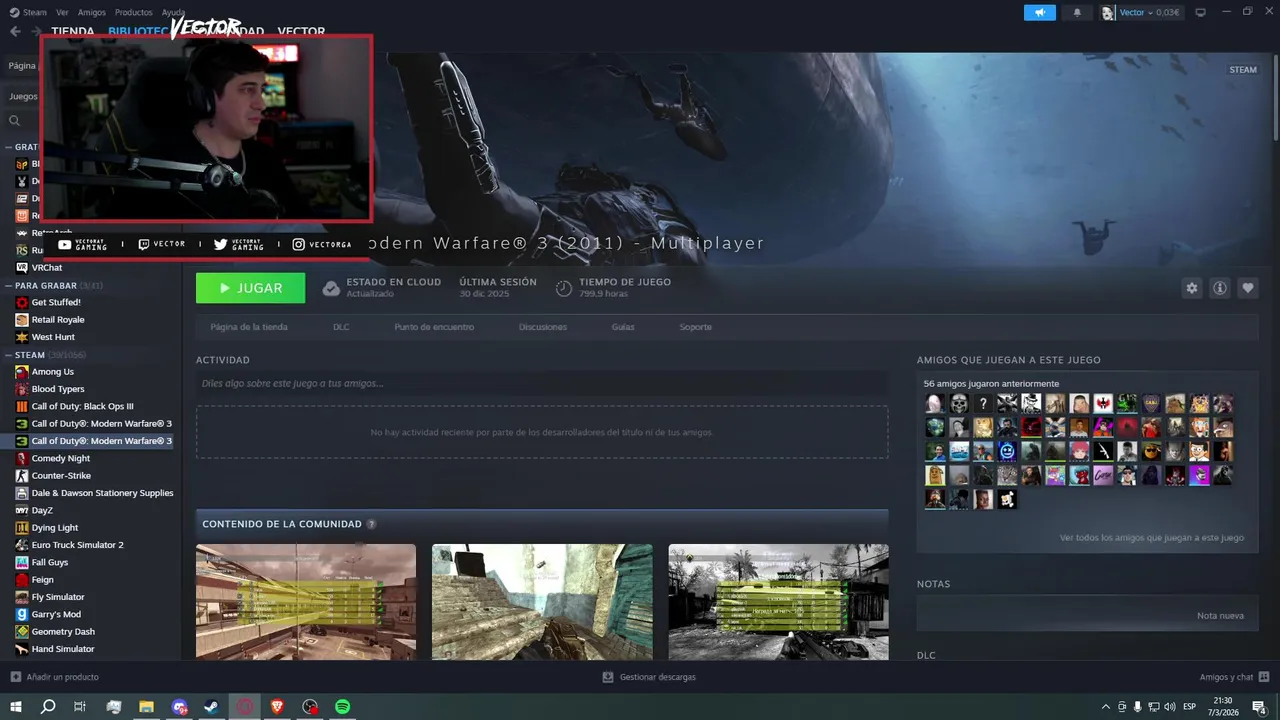
Task: Open the Amigos y chat icon
Action: [x=1264, y=677]
